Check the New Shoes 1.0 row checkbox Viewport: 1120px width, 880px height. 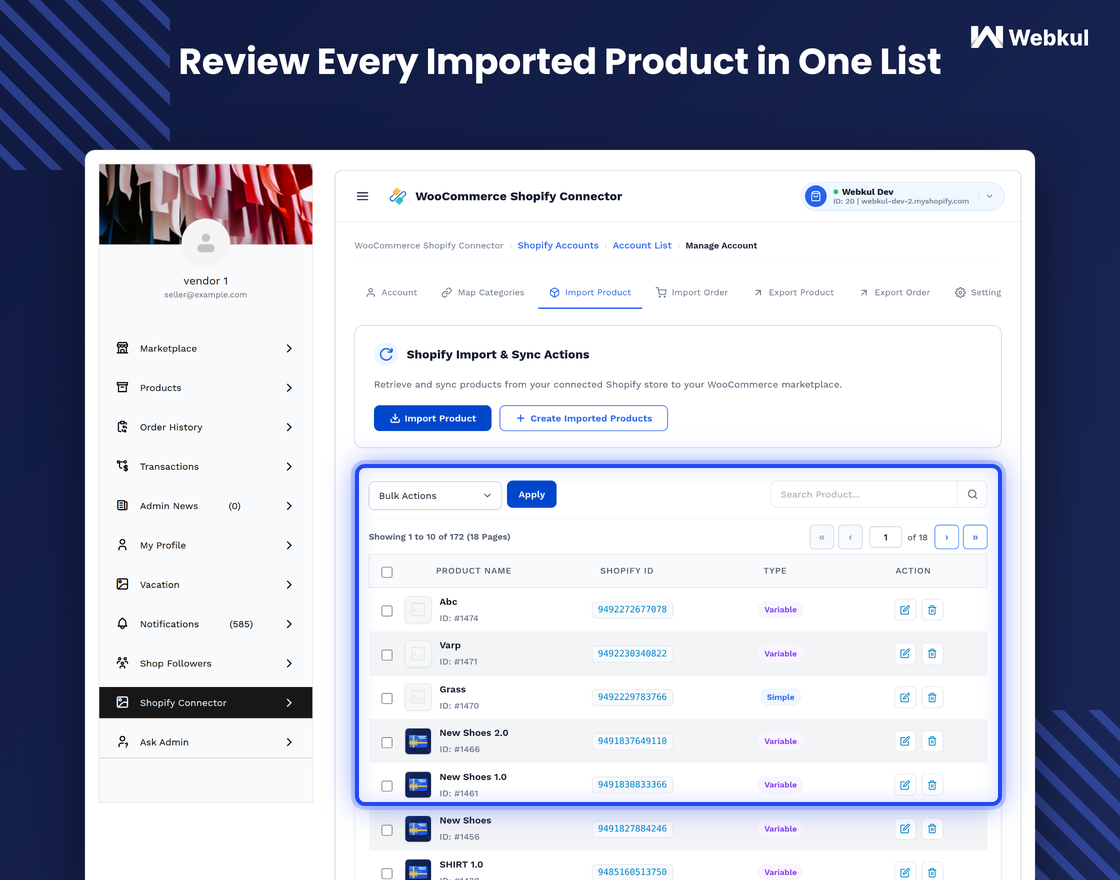(x=387, y=786)
